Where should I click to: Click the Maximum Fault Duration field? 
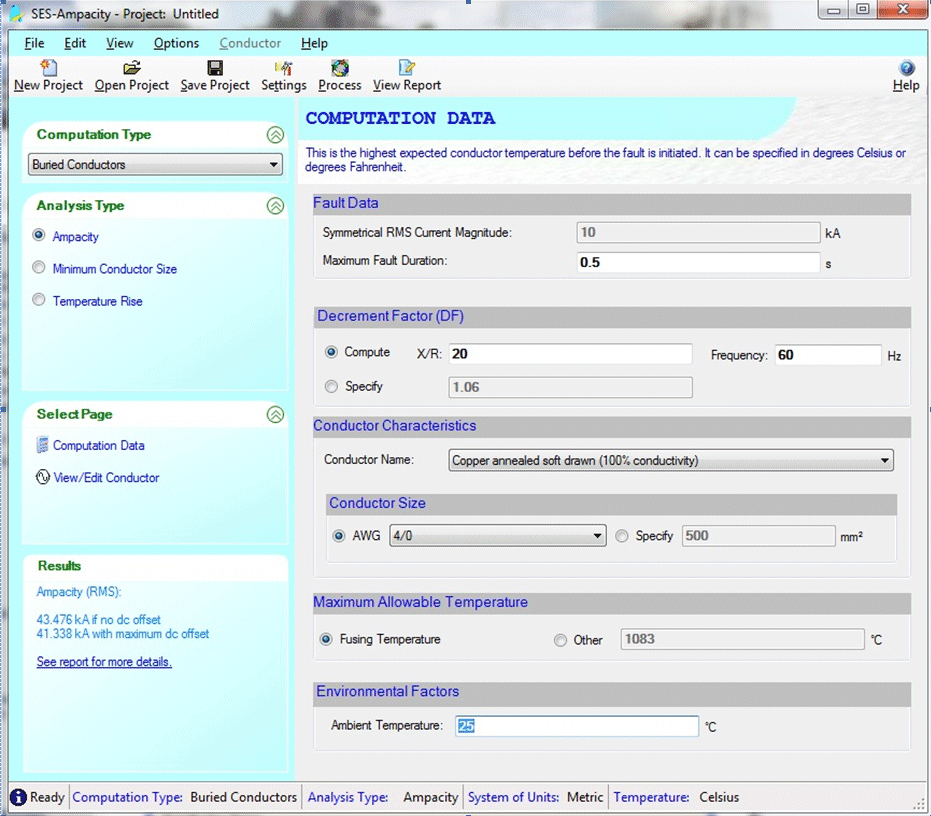pos(698,262)
